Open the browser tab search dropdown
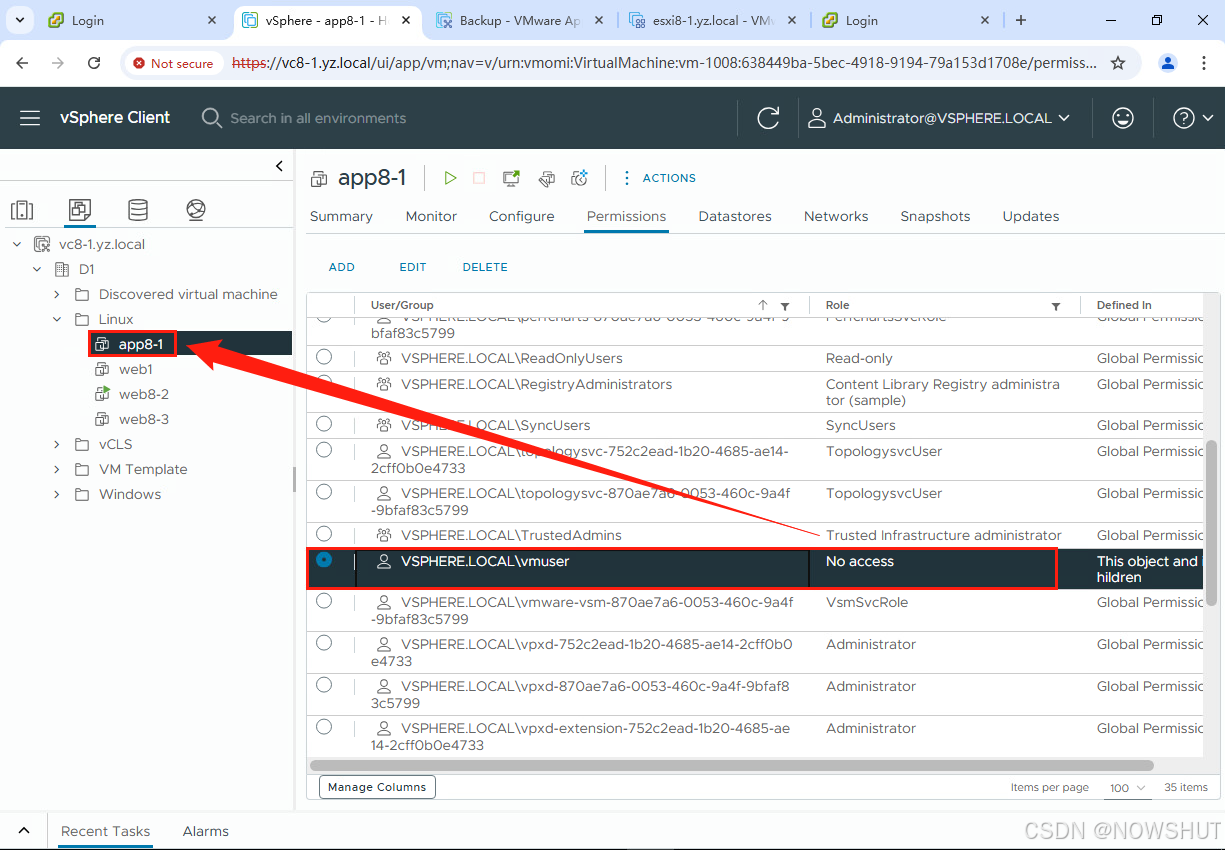This screenshot has height=850, width=1225. click(22, 20)
